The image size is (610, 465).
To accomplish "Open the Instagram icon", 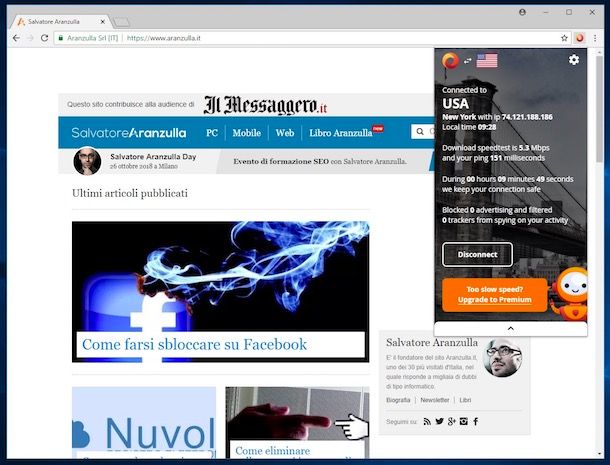I will tap(464, 421).
